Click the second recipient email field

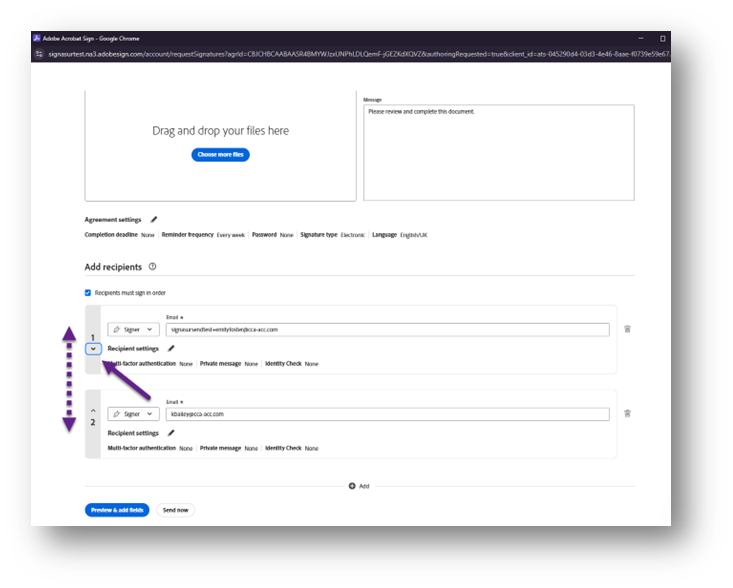(x=388, y=413)
